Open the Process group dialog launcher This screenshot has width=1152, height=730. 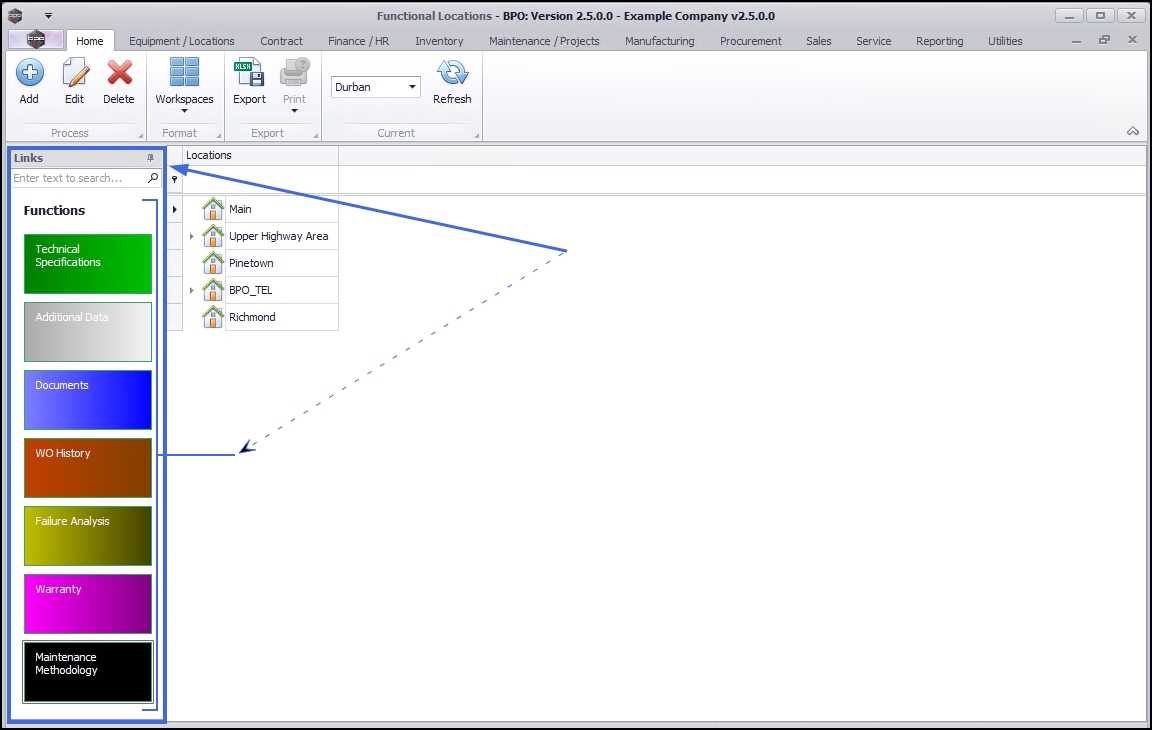pyautogui.click(x=140, y=135)
